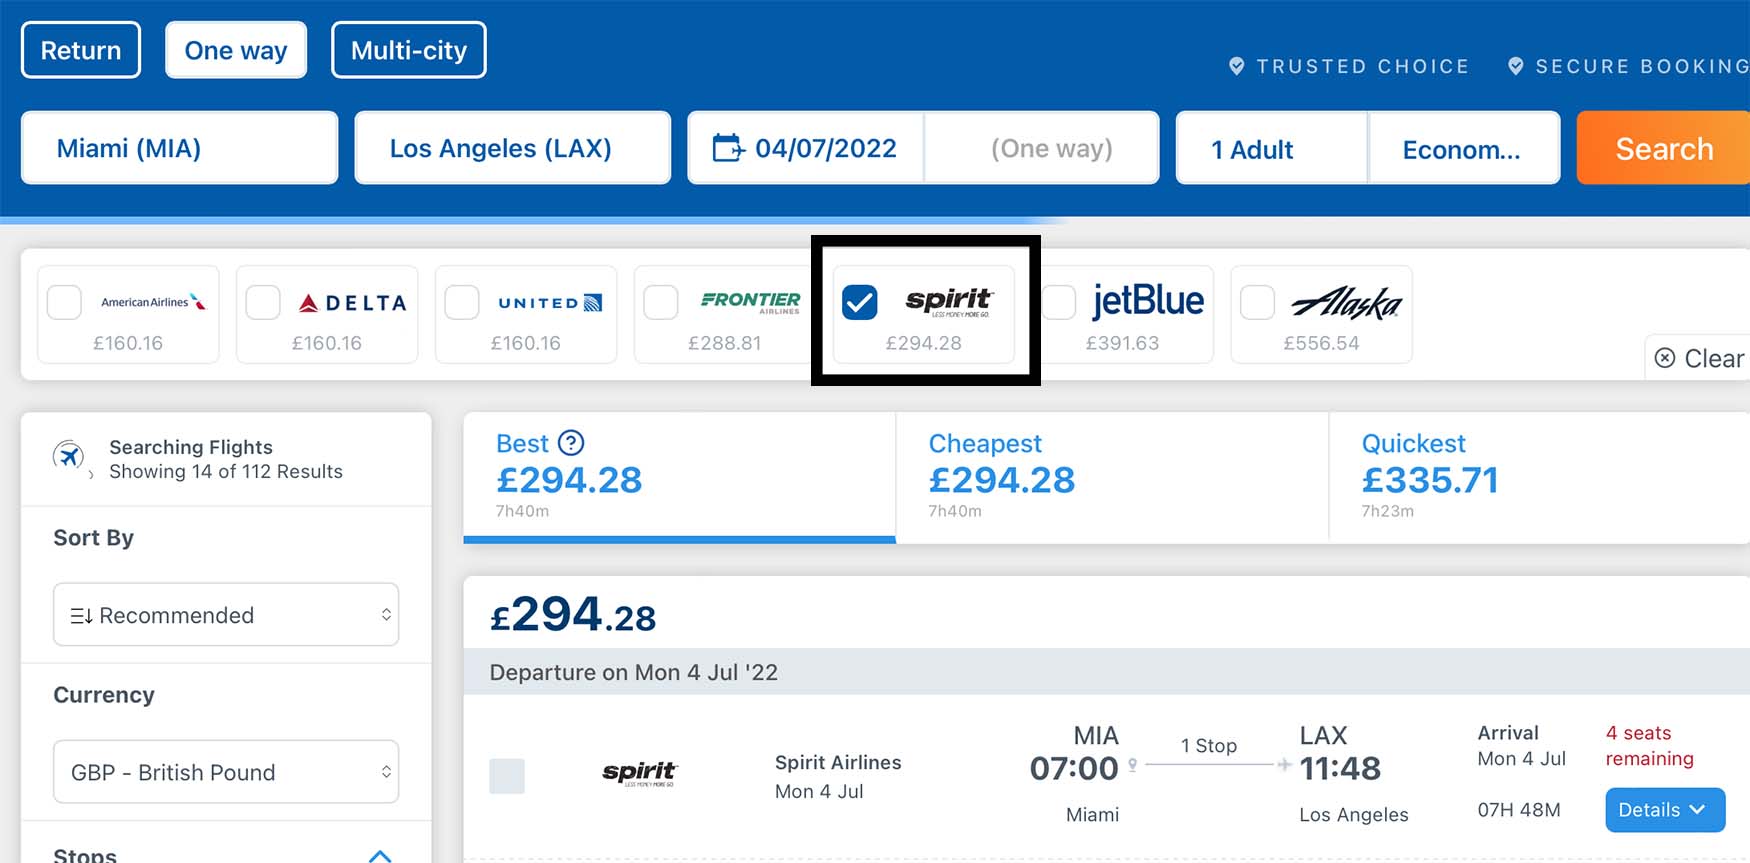Uncheck the Spirit airline filter checkbox
This screenshot has width=1750, height=863.
click(x=860, y=302)
